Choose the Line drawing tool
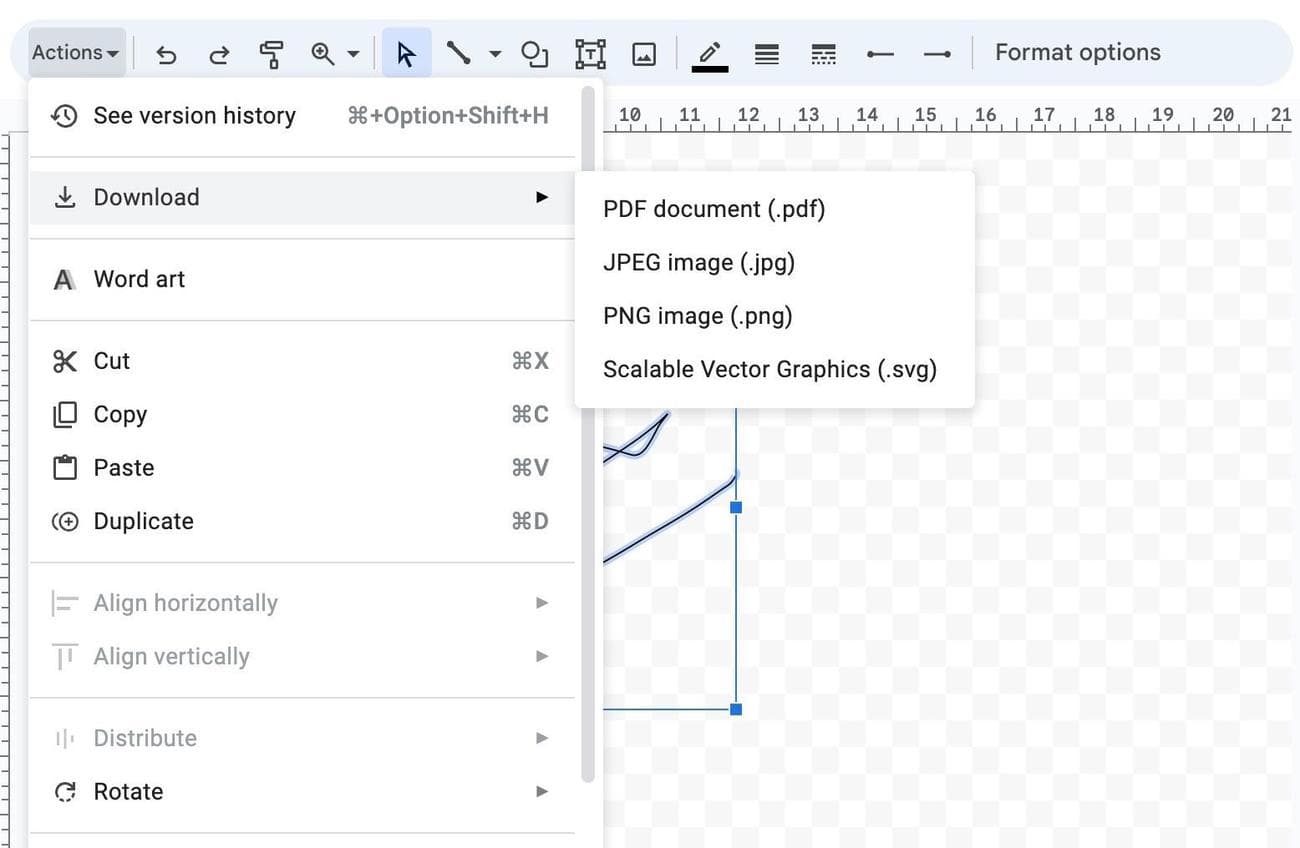Image resolution: width=1300 pixels, height=848 pixels. pyautogui.click(x=459, y=54)
